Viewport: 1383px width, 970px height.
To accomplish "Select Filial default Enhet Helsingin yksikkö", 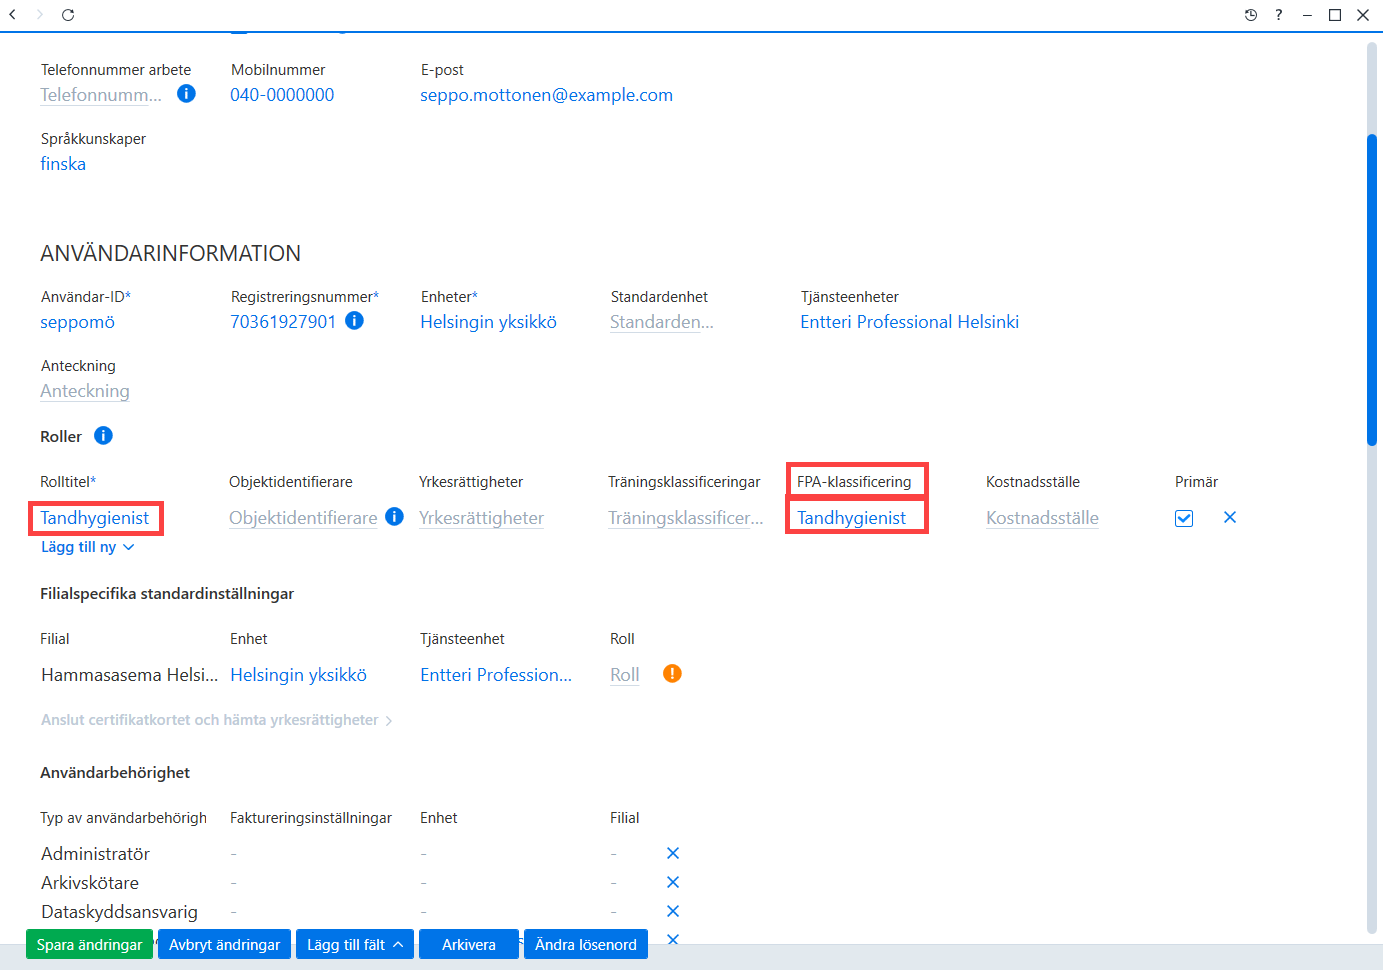I will tap(298, 675).
